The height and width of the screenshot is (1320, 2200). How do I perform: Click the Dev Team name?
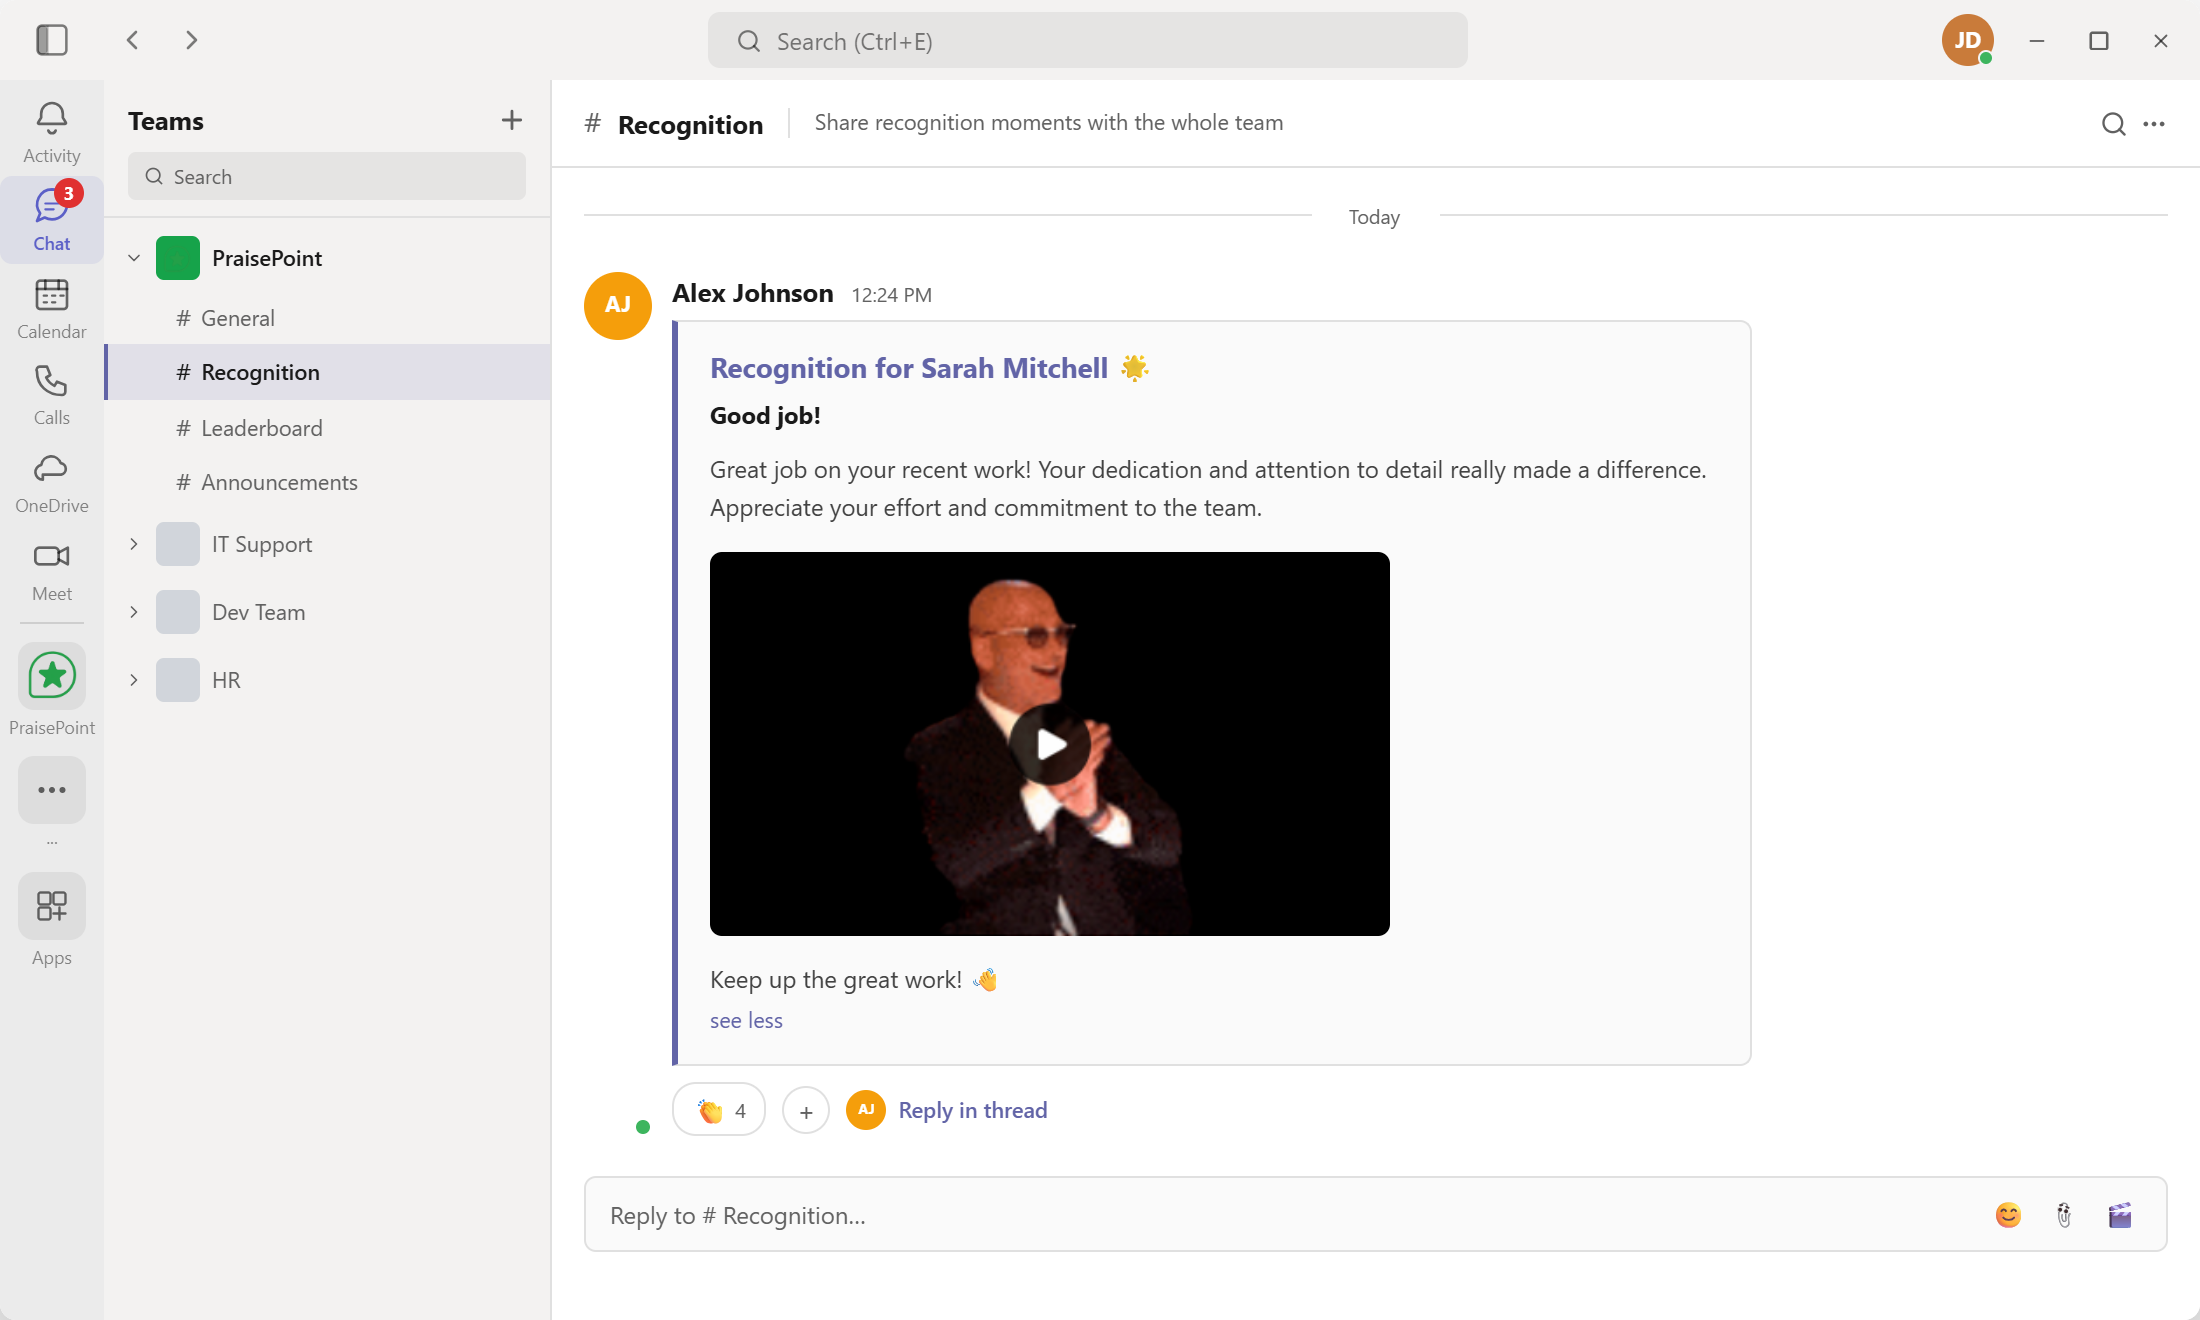259,612
